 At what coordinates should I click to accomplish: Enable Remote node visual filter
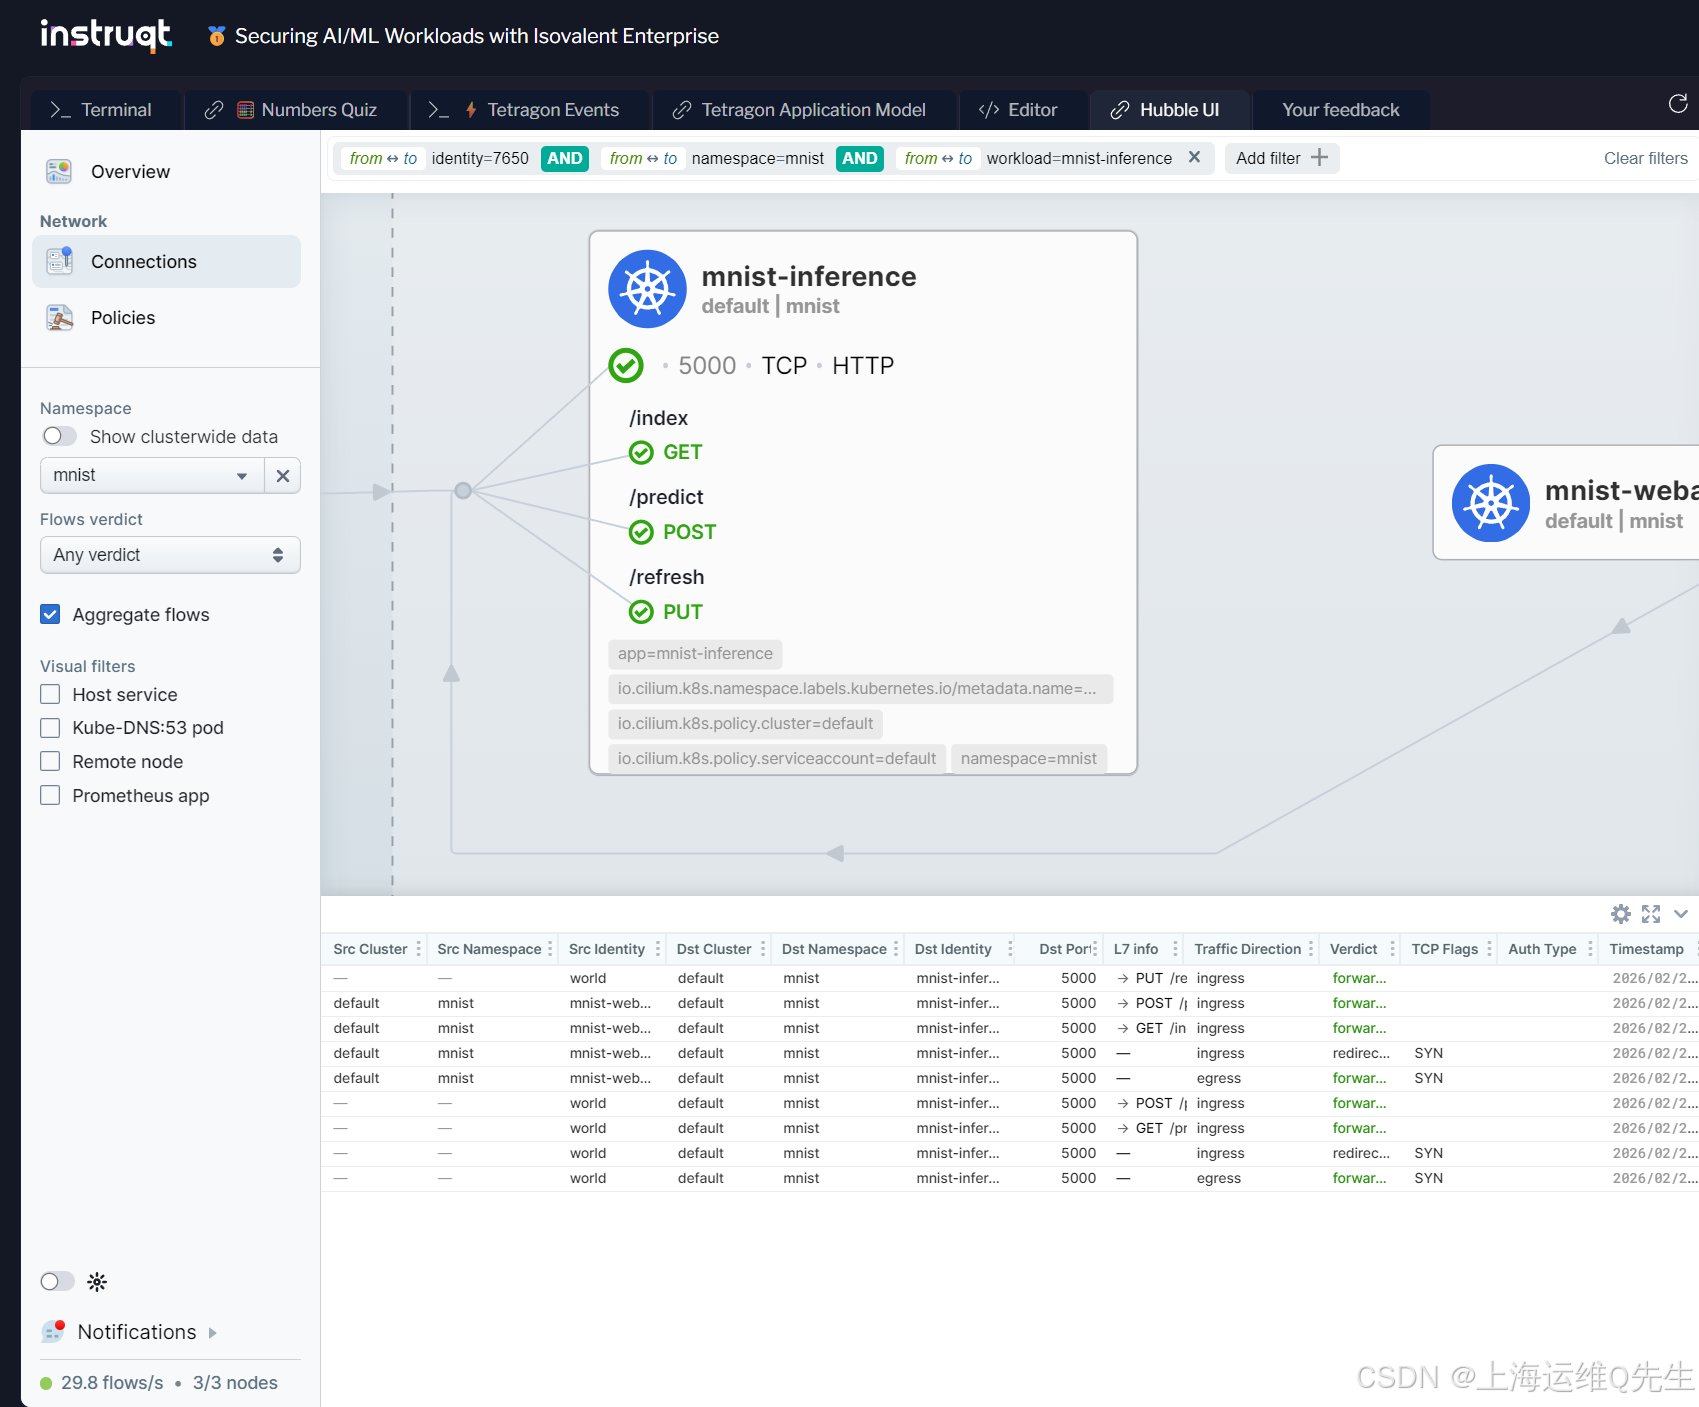[x=50, y=761]
